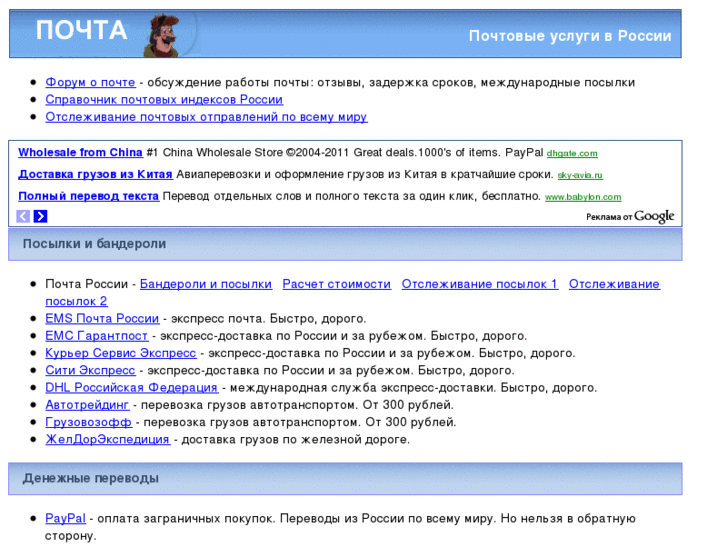Click the Денежные переводы section header
727x545 pixels.
point(345,479)
